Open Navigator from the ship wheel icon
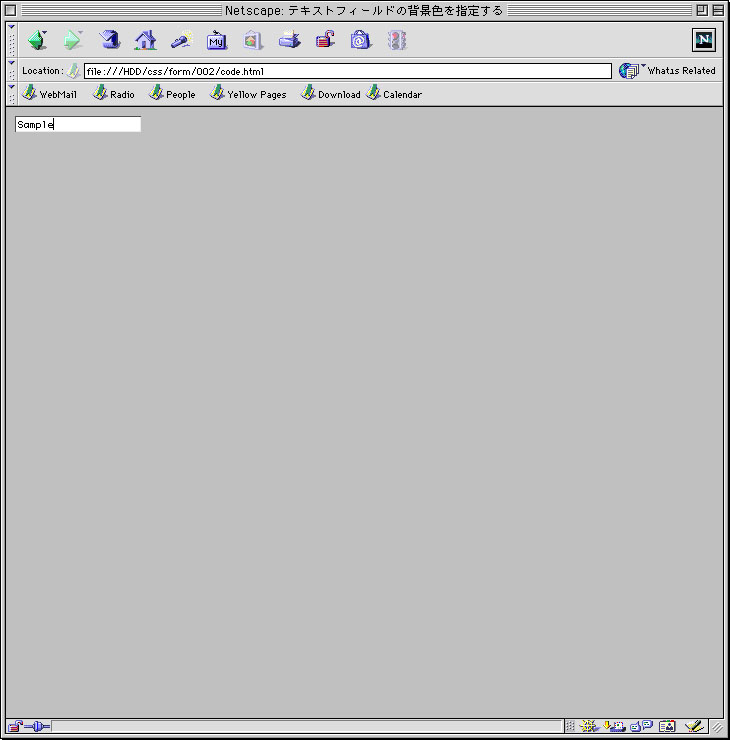The height and width of the screenshot is (740, 730). point(588,726)
